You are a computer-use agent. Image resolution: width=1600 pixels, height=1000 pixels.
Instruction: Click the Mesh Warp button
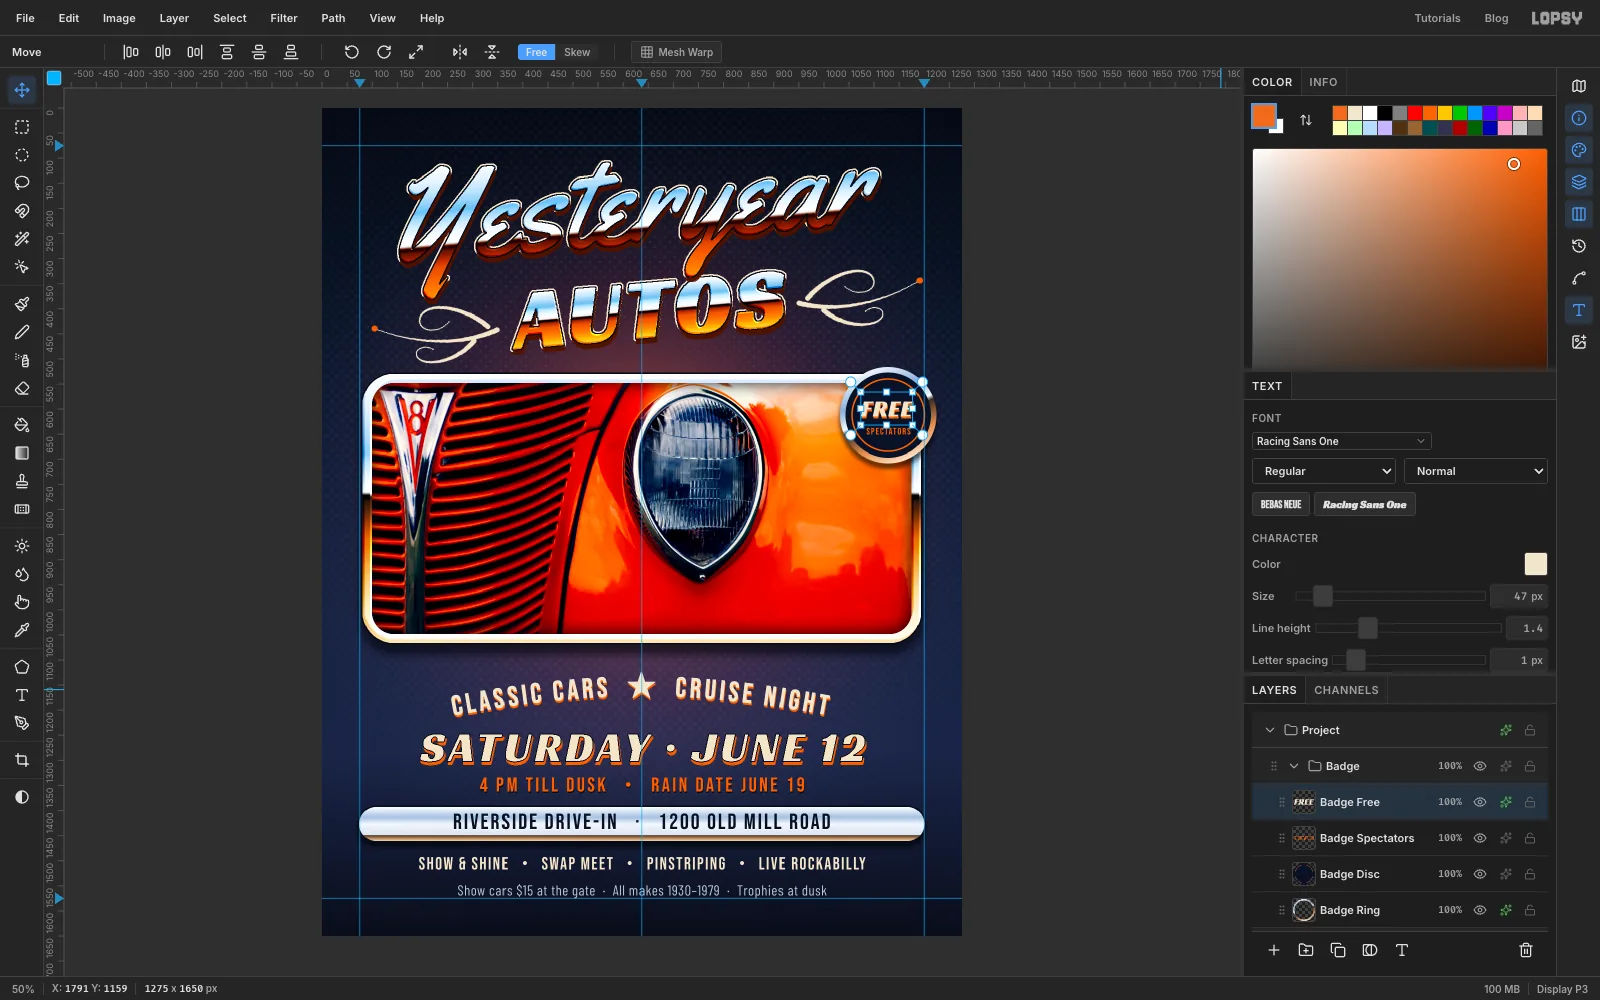click(x=677, y=52)
